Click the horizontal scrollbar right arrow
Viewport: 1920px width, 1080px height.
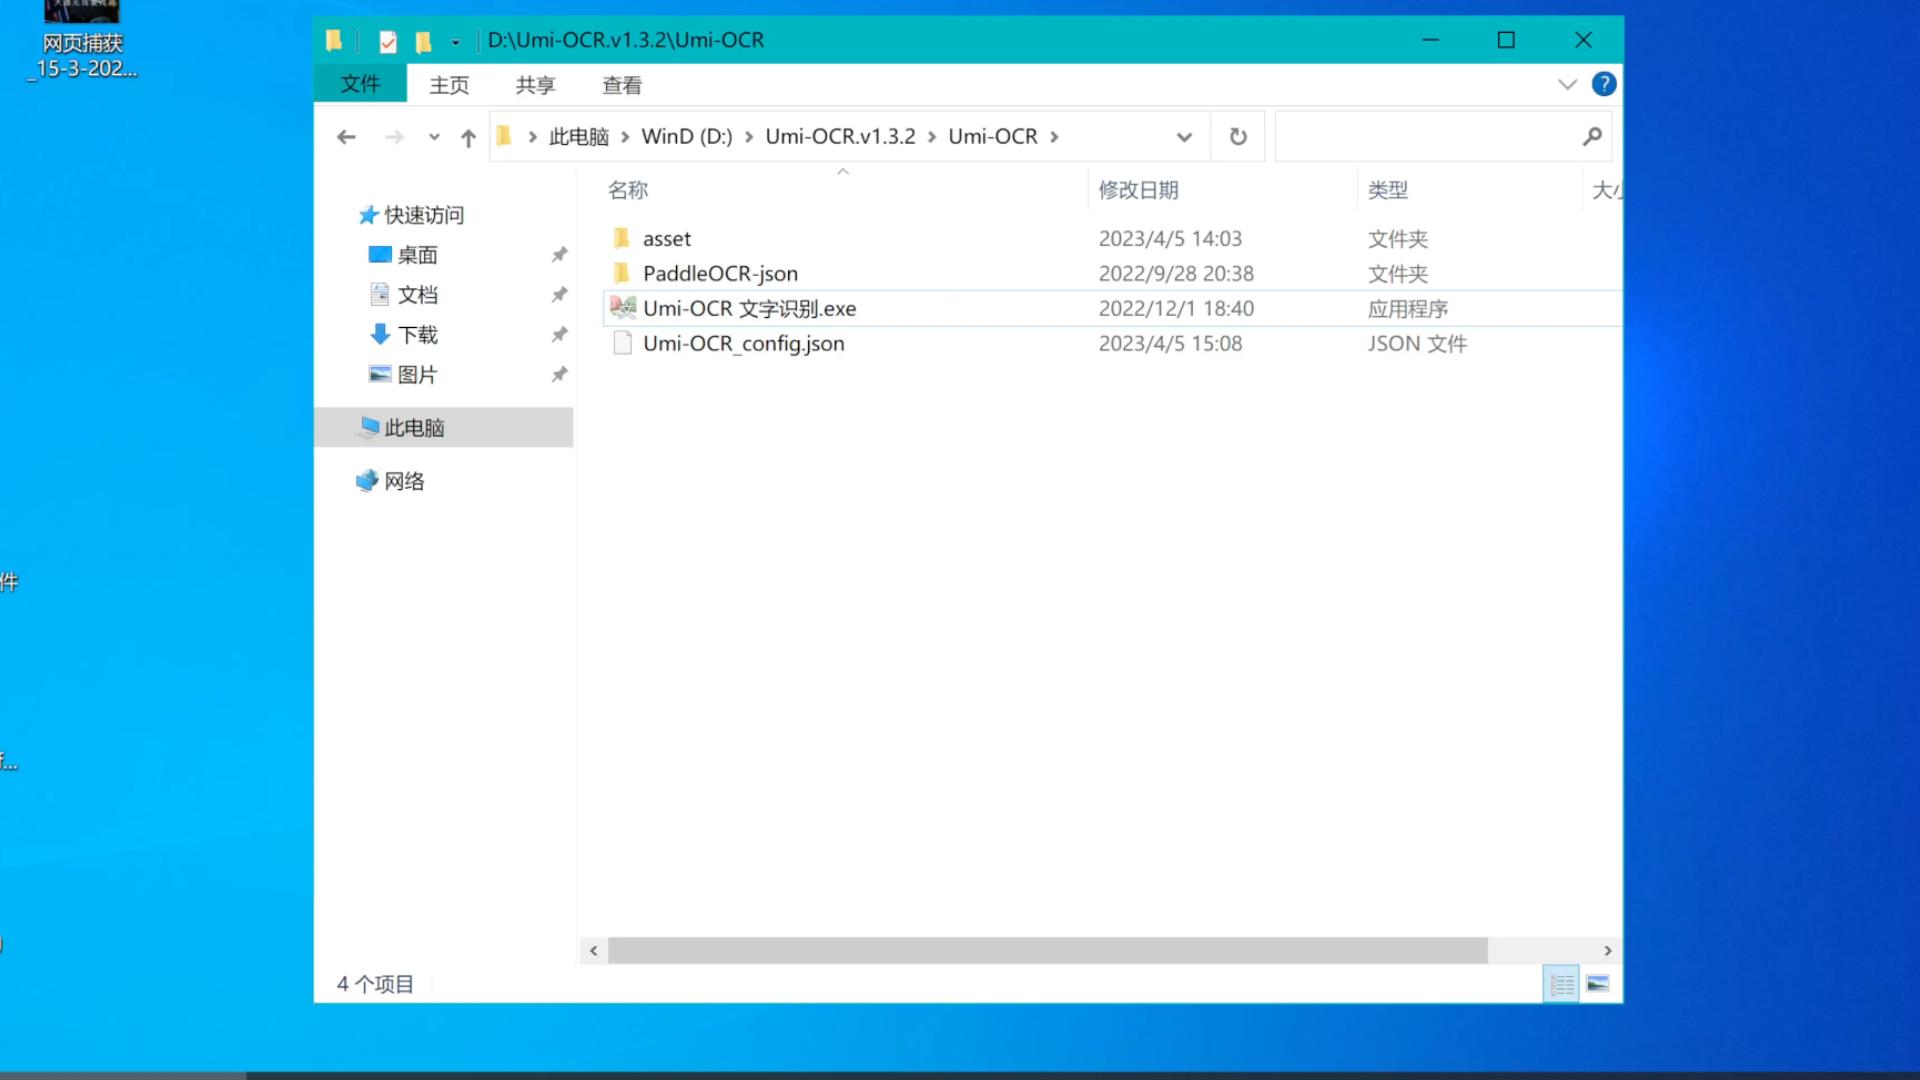click(x=1607, y=950)
